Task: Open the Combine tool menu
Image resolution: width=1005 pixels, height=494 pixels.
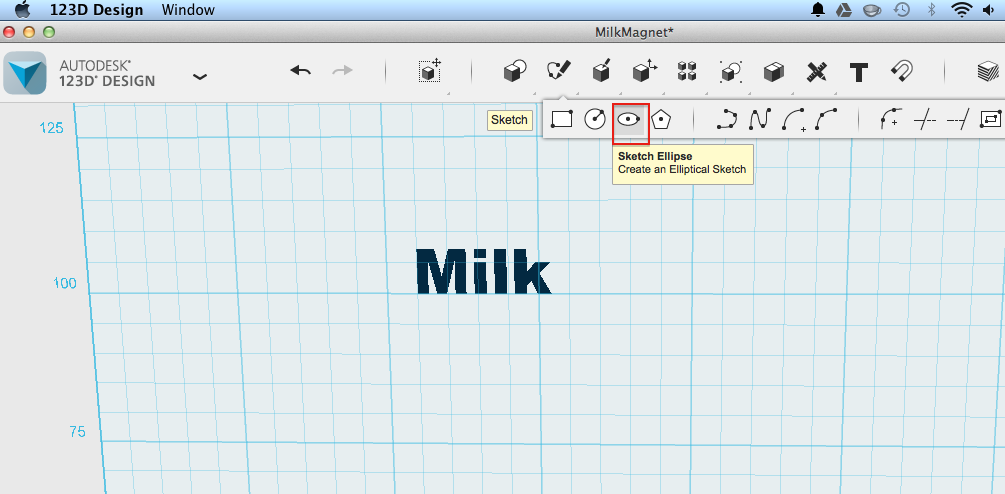Action: click(774, 71)
